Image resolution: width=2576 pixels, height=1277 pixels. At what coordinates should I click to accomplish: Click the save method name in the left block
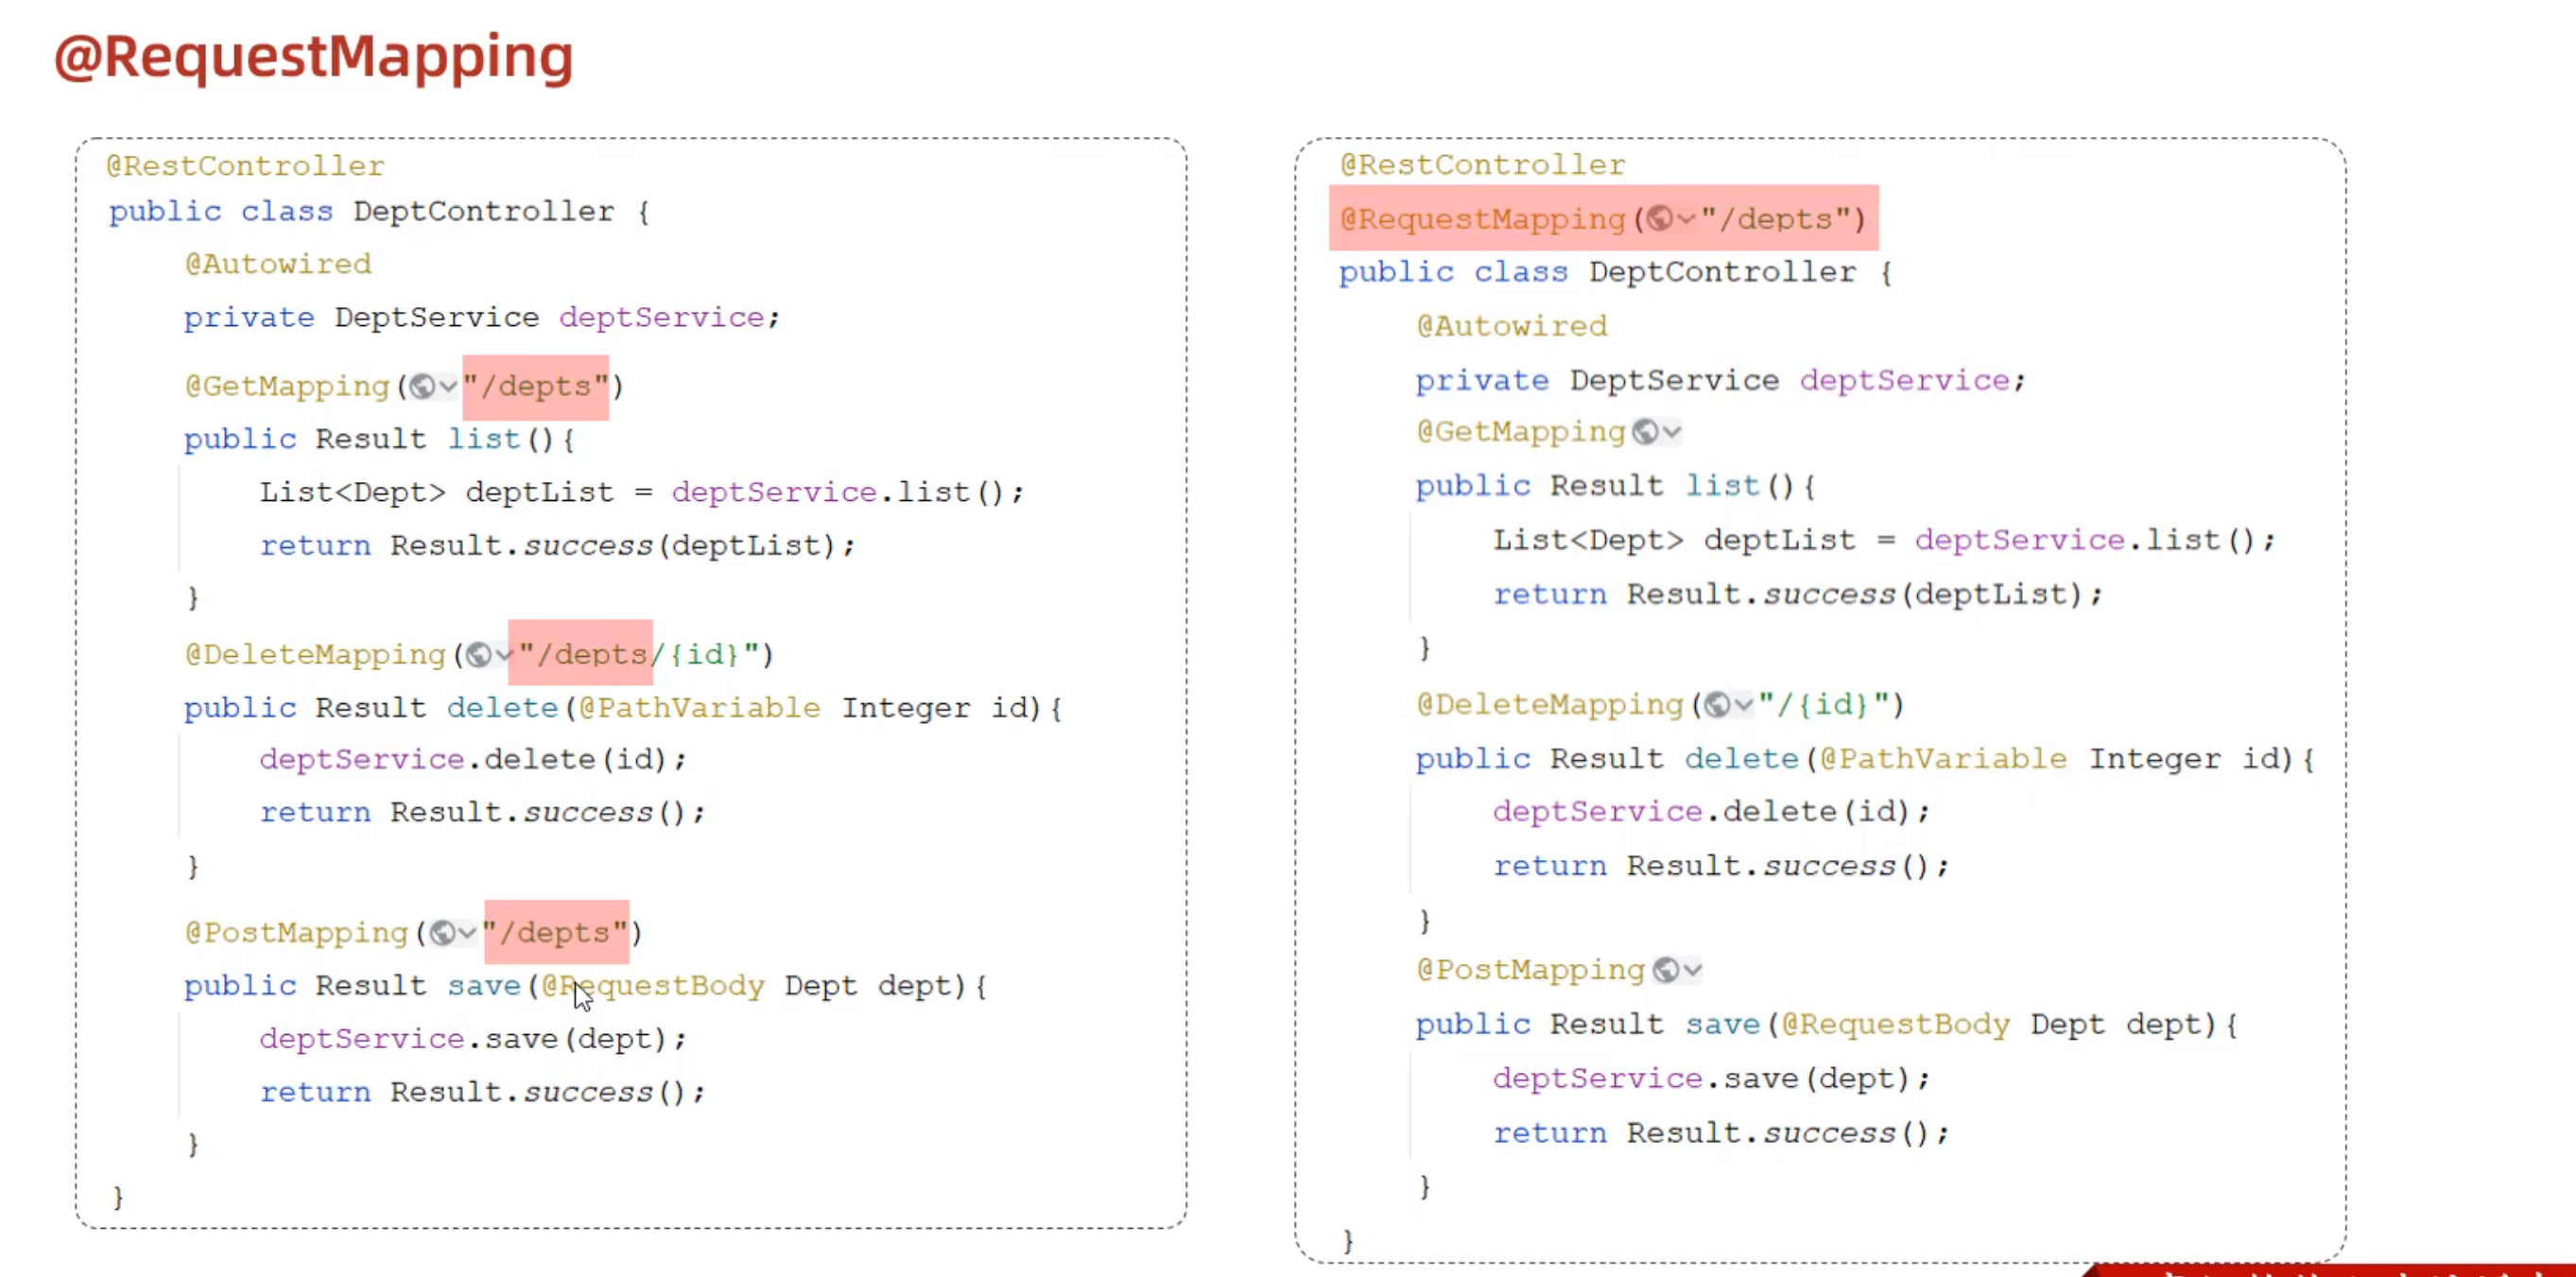pyautogui.click(x=484, y=986)
